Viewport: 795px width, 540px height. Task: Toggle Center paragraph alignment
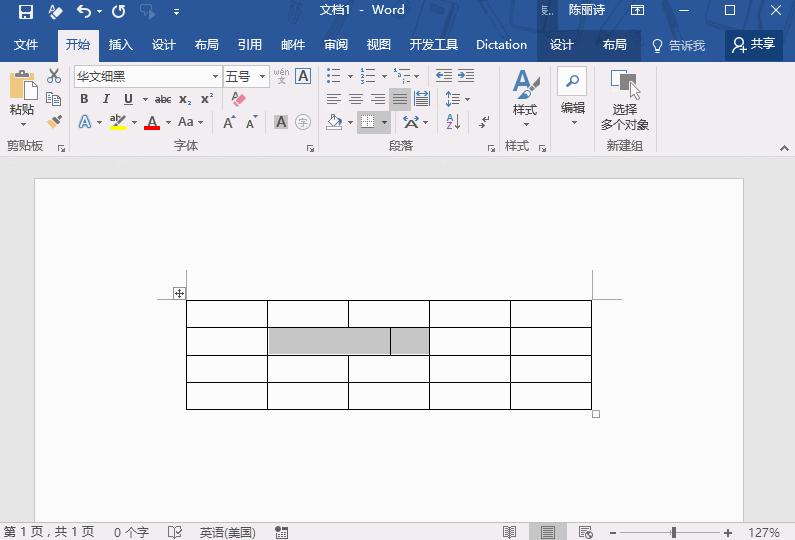[x=356, y=99]
